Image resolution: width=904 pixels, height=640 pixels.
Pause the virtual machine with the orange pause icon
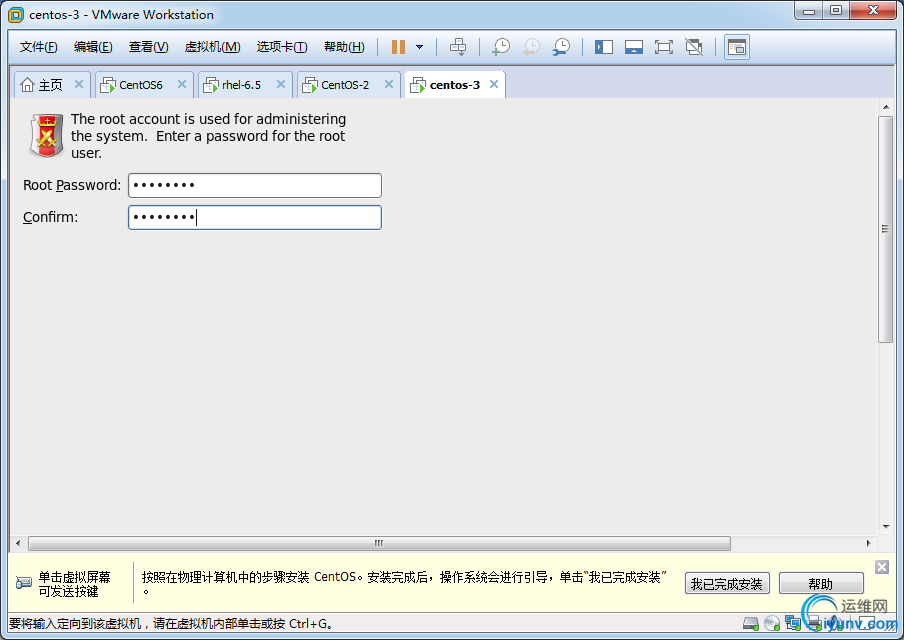[x=398, y=47]
